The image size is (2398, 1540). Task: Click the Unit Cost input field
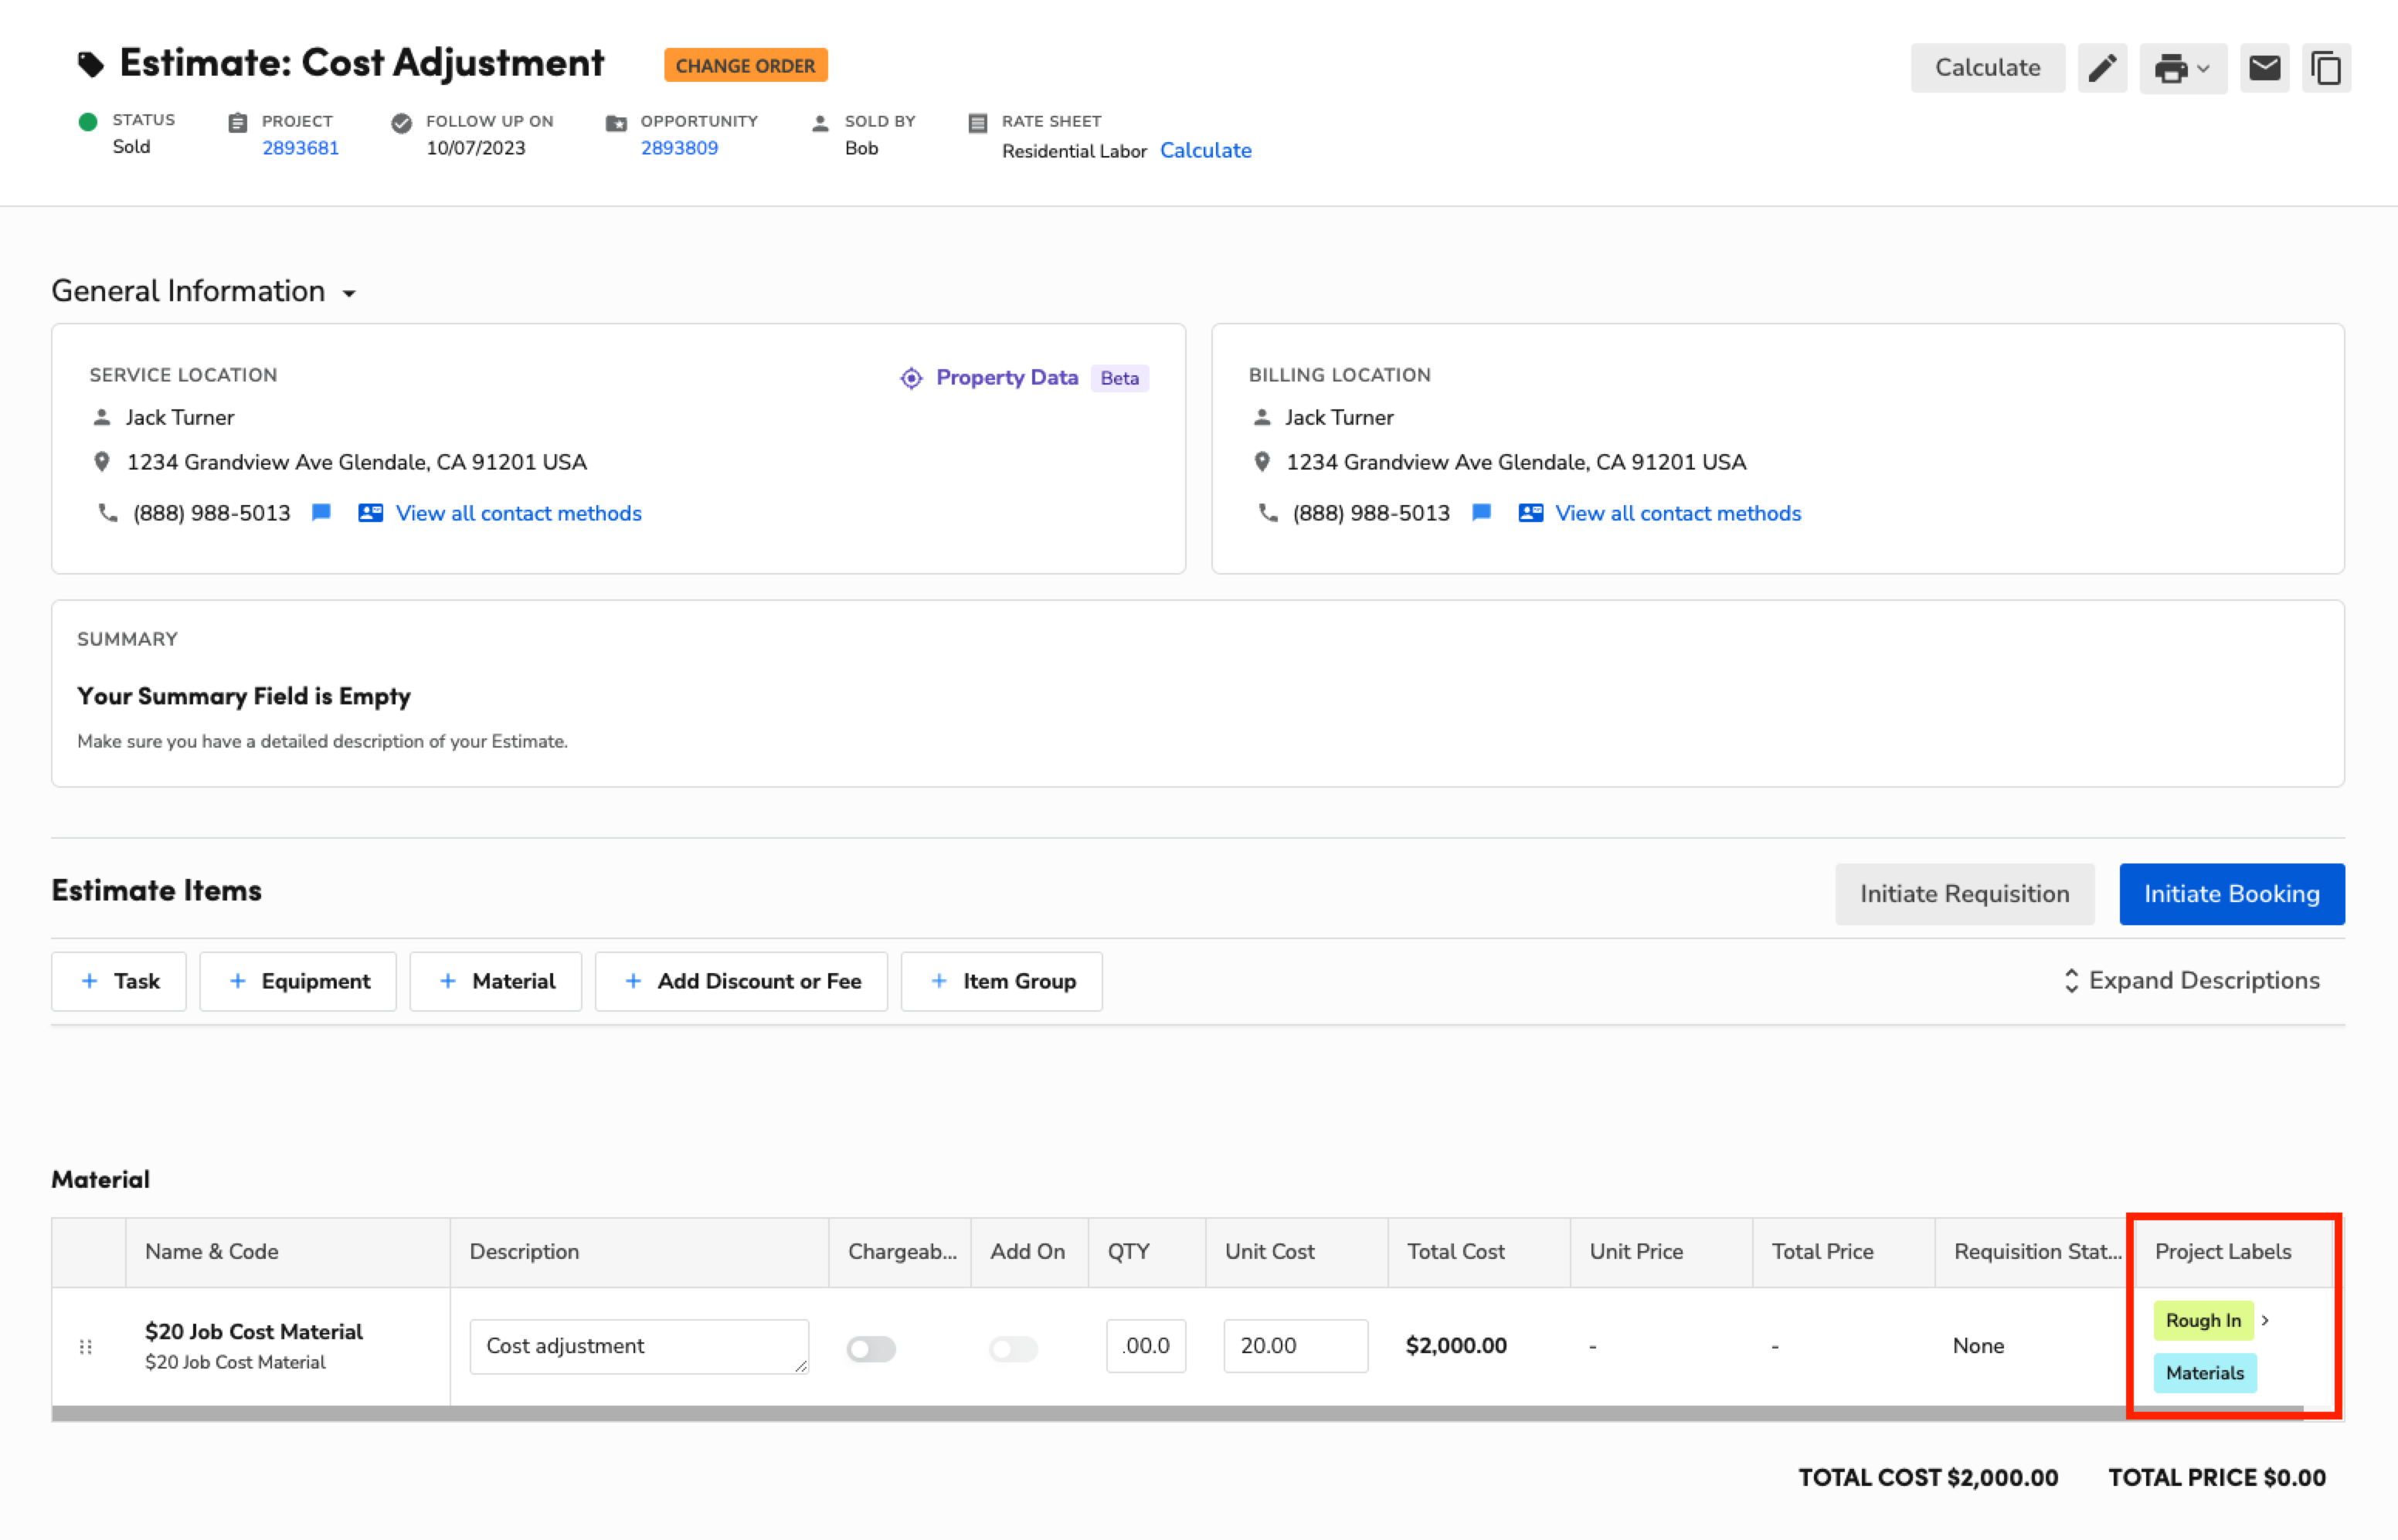[1295, 1346]
